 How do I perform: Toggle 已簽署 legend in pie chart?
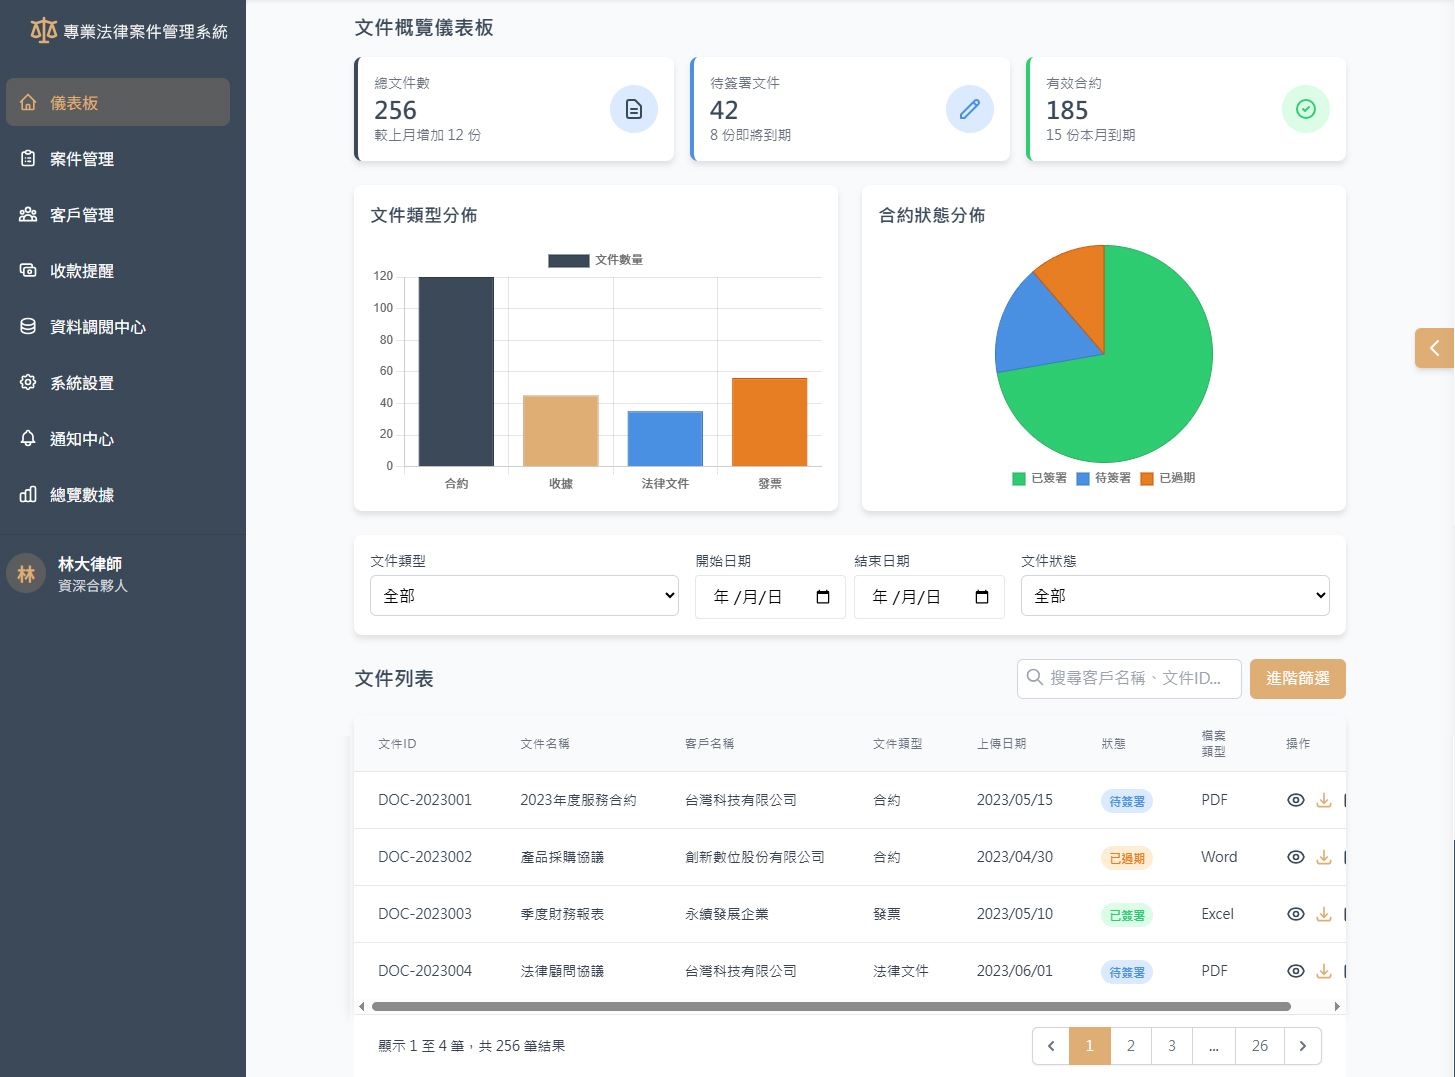1040,478
